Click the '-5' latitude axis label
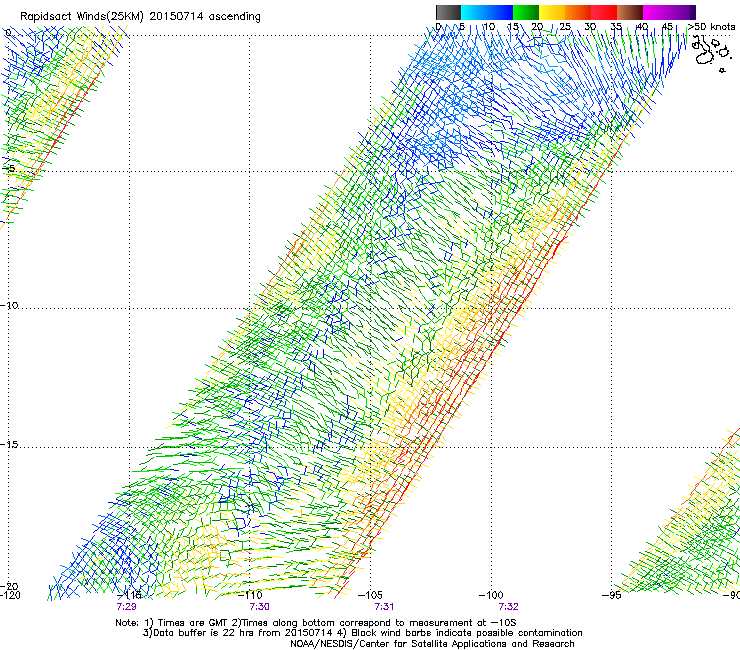740x650 pixels. click(x=8, y=169)
